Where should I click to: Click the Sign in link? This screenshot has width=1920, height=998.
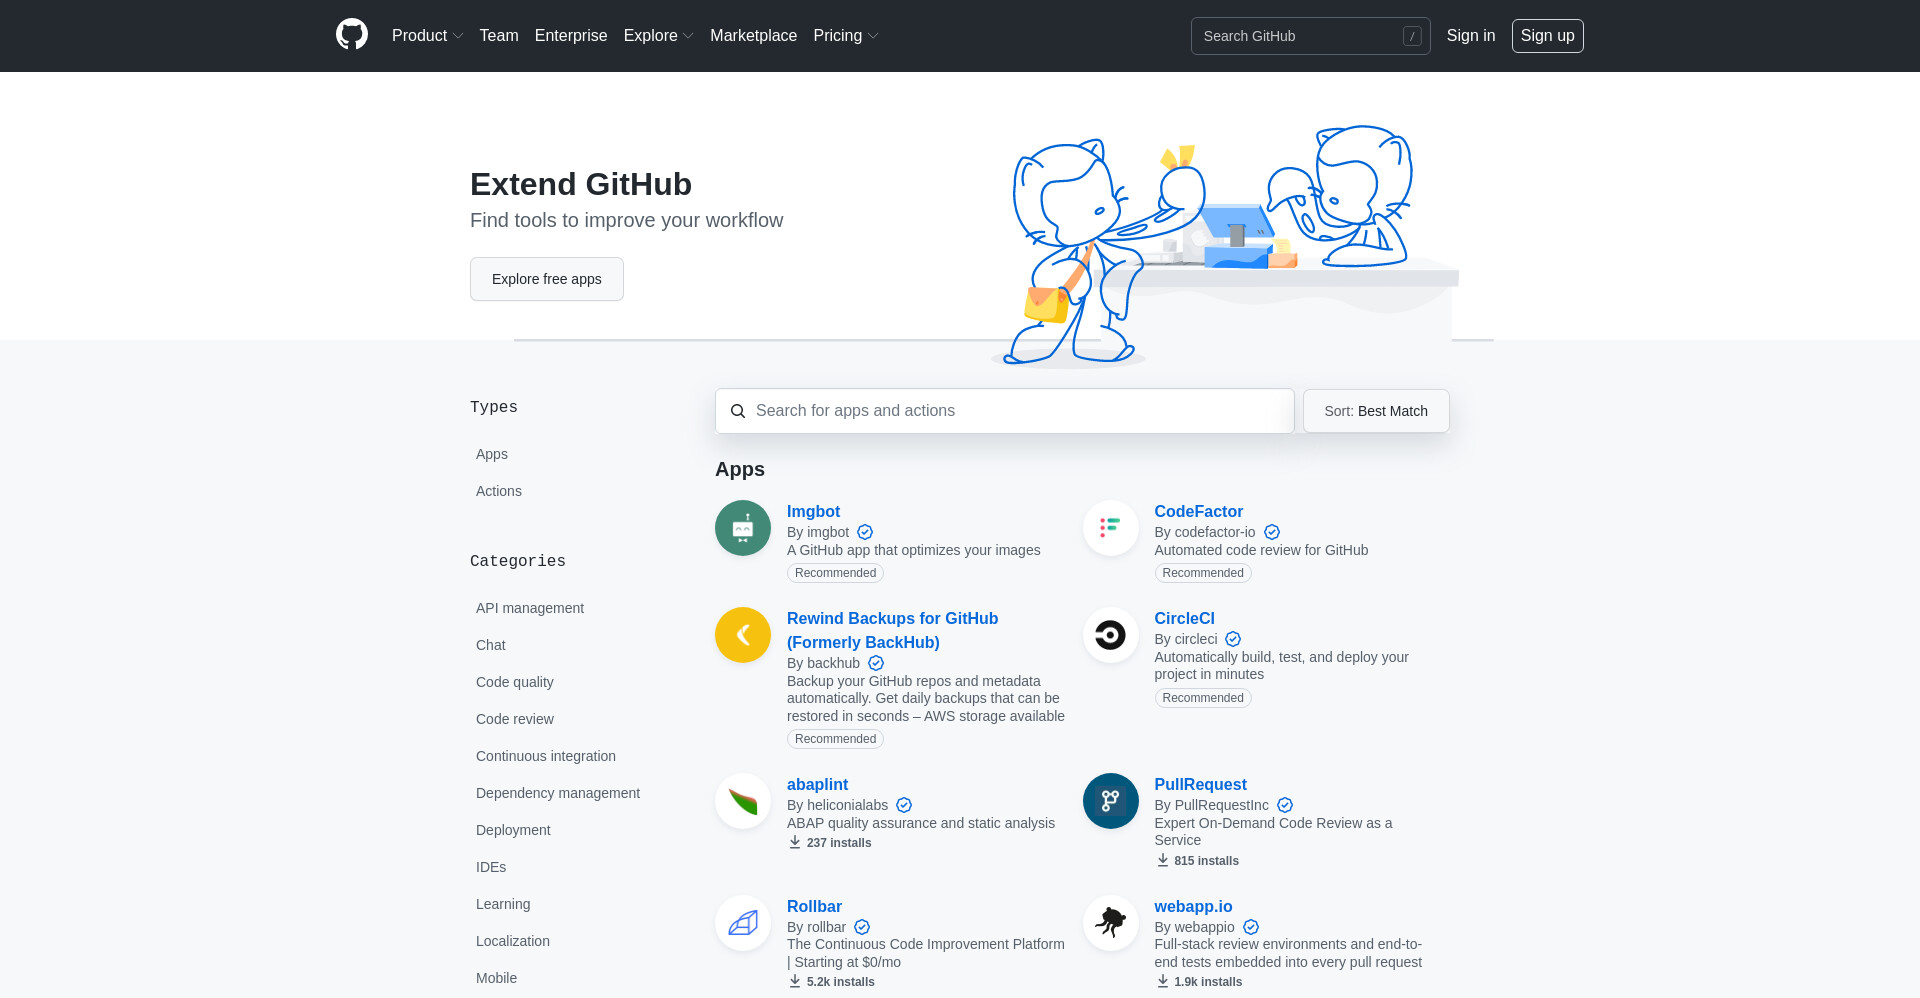(1471, 35)
